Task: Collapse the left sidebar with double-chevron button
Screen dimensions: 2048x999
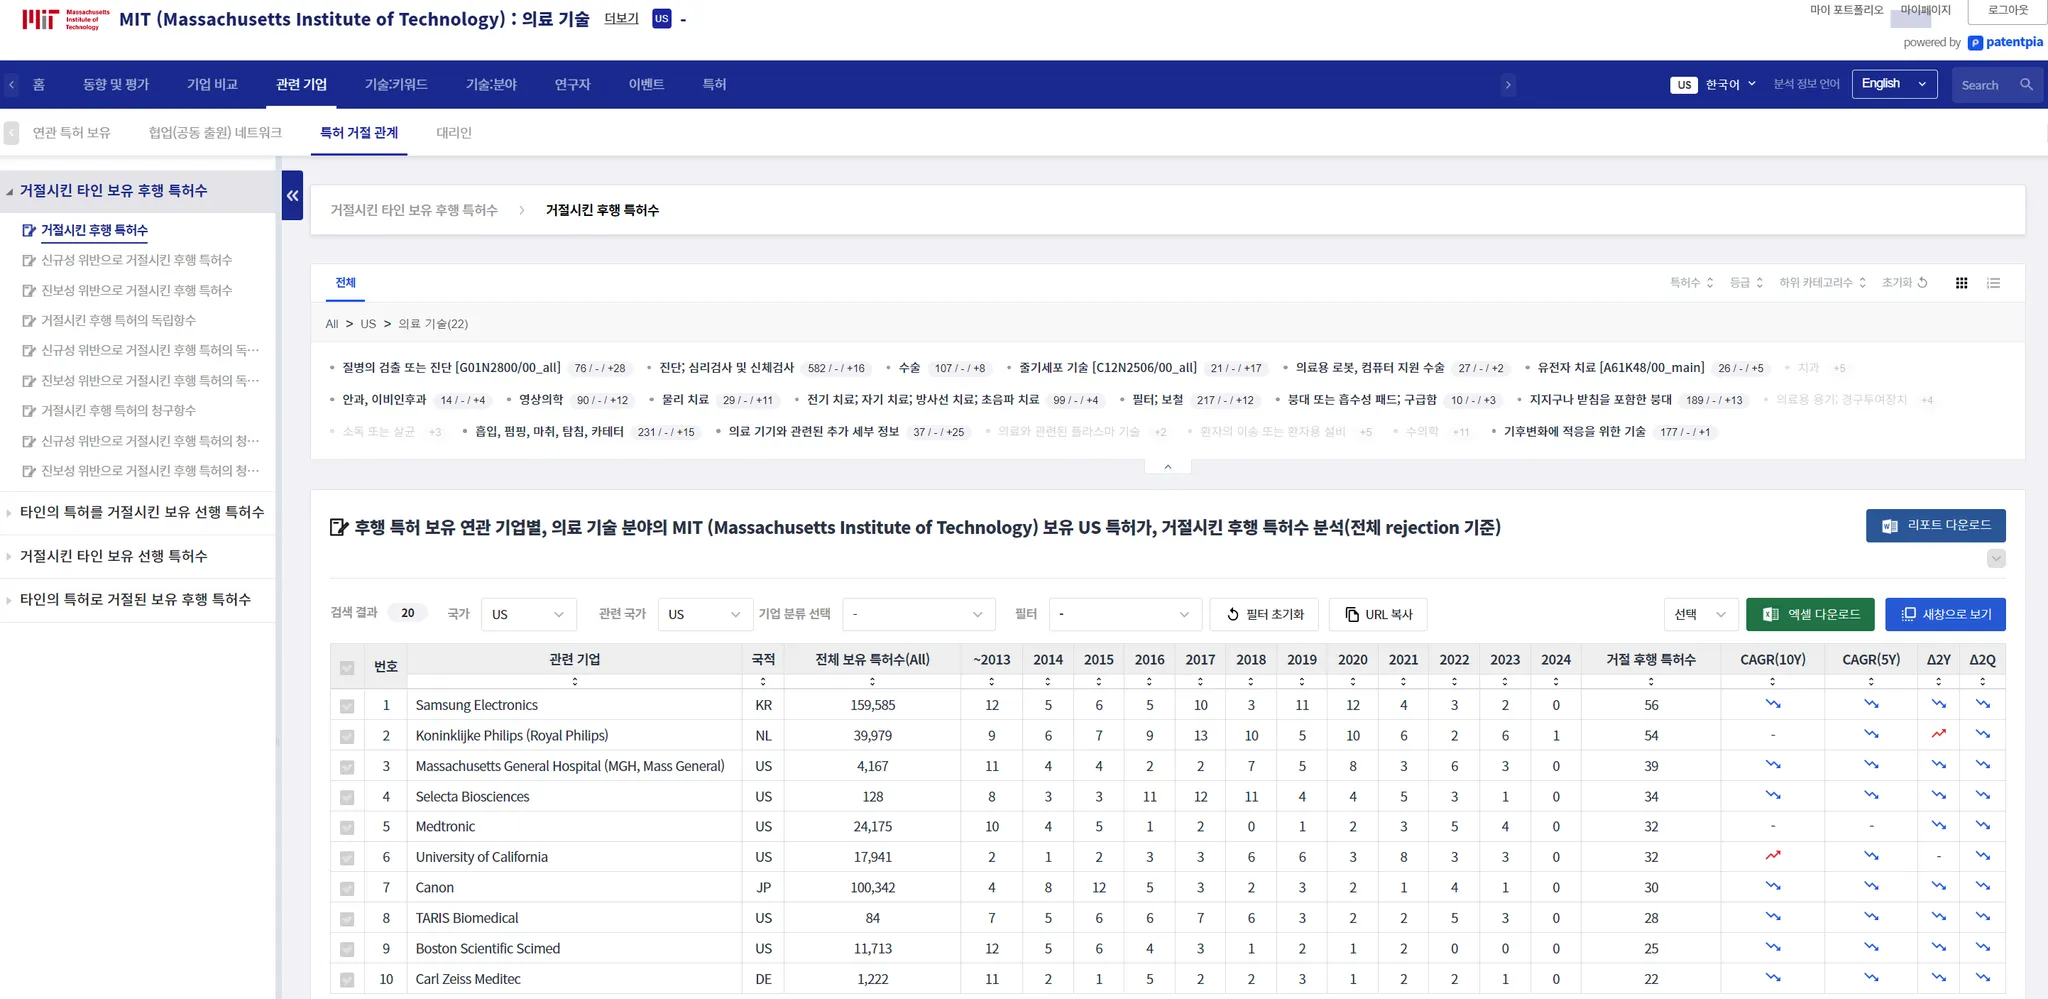Action: 292,195
